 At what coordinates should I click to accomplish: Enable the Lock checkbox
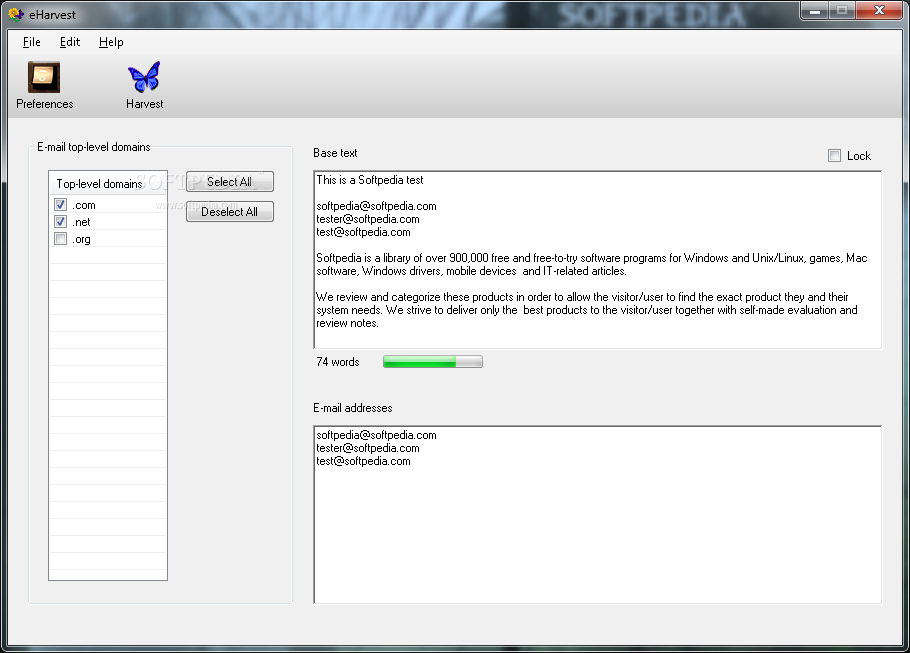(x=834, y=156)
